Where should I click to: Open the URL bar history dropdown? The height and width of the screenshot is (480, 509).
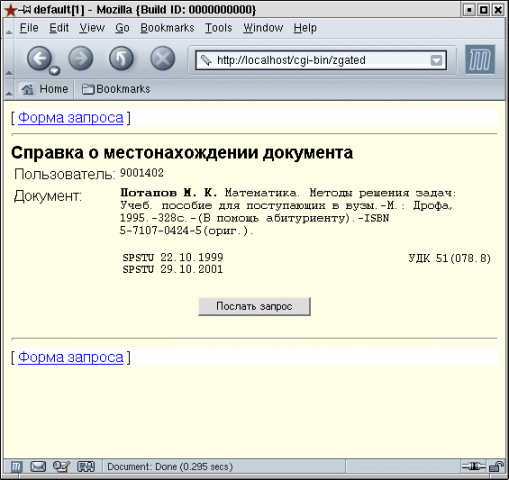436,60
